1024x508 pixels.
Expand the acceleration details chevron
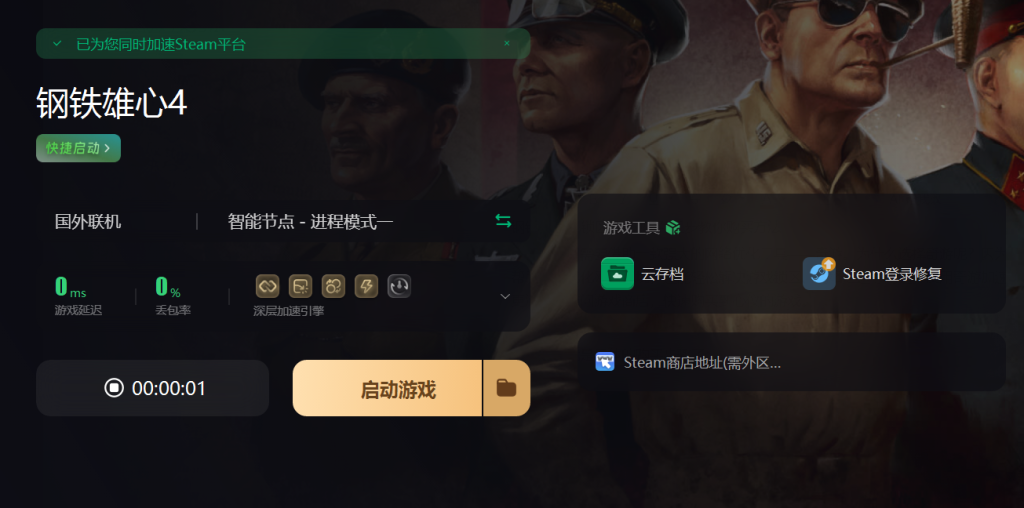pyautogui.click(x=505, y=296)
